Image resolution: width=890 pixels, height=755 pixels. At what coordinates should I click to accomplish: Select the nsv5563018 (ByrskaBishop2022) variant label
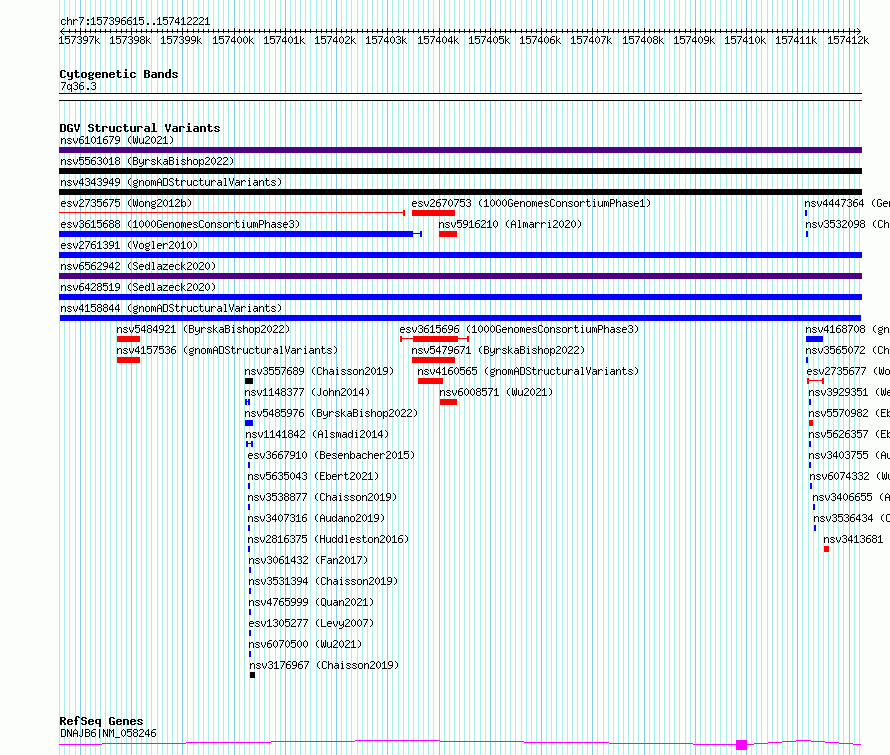(147, 161)
